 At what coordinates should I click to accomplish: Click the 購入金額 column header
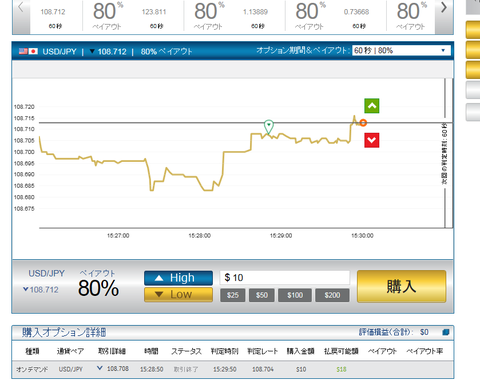(x=300, y=351)
